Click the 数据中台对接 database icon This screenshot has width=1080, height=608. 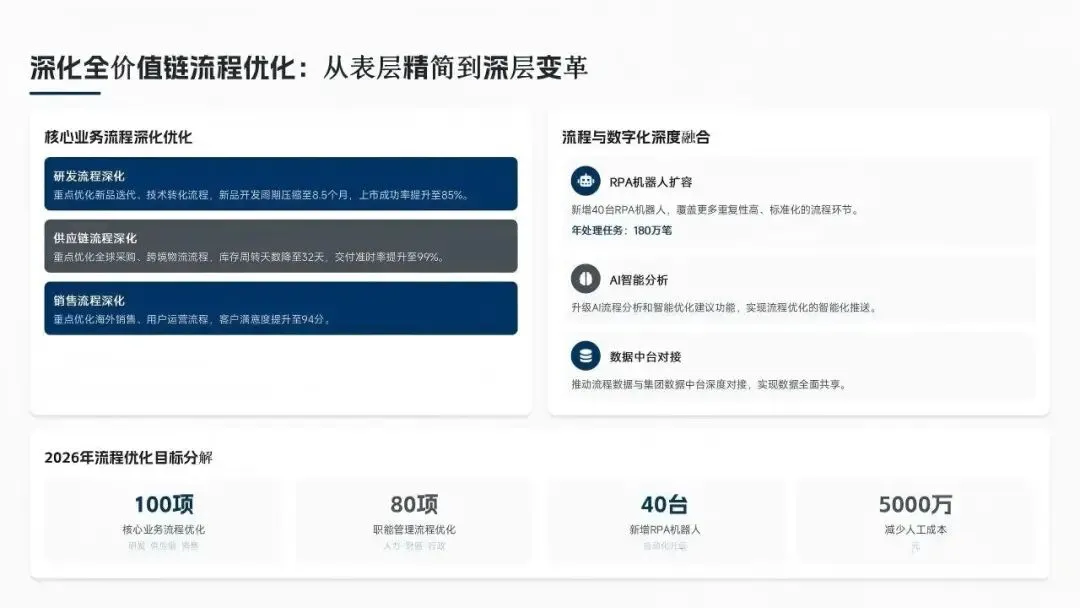tap(585, 356)
